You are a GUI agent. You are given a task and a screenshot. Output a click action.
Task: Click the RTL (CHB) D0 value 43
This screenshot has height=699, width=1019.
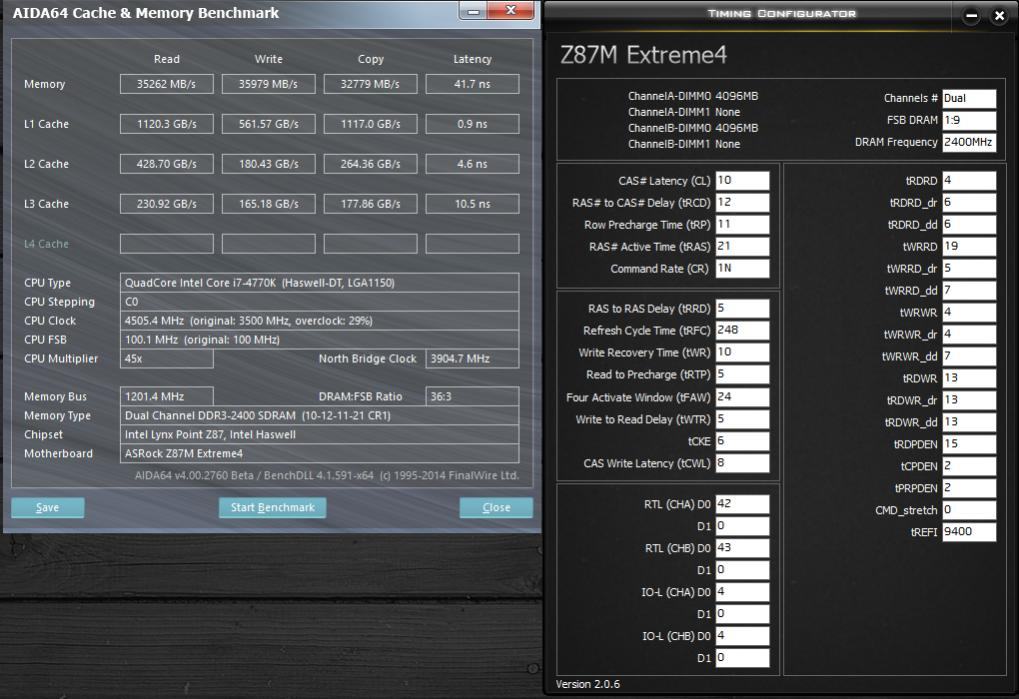742,548
